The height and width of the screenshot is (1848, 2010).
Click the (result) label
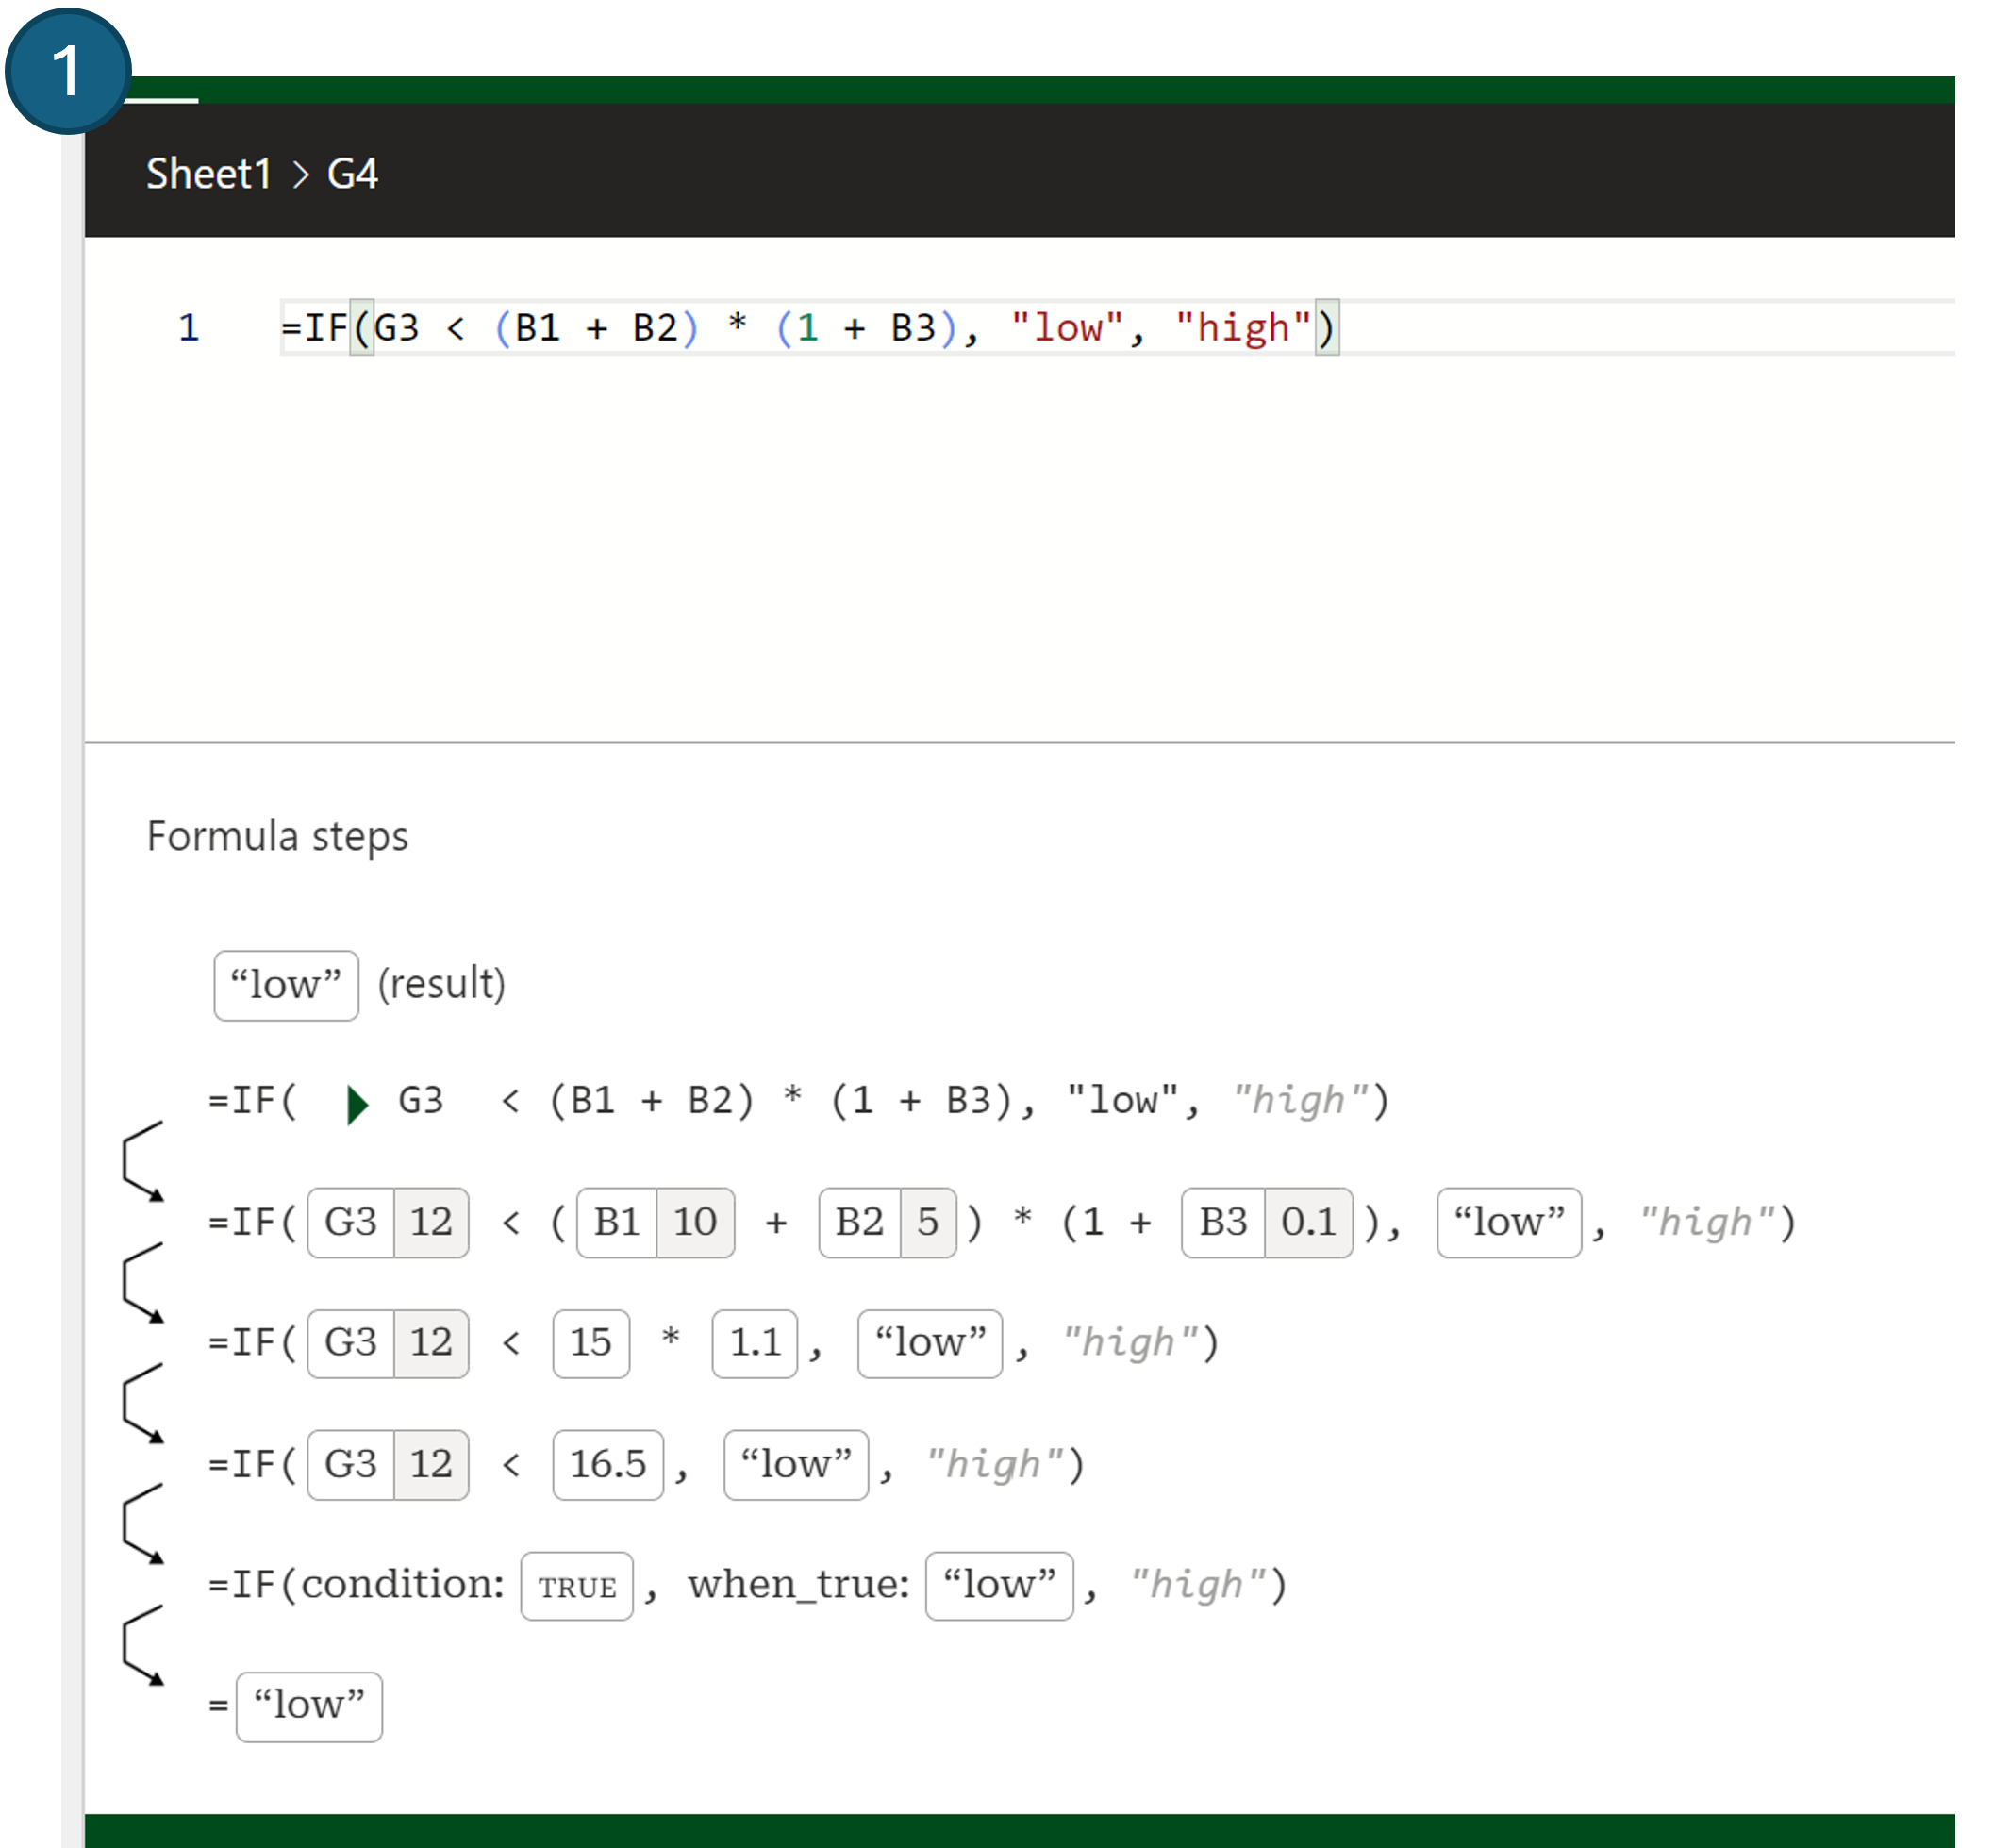441,984
